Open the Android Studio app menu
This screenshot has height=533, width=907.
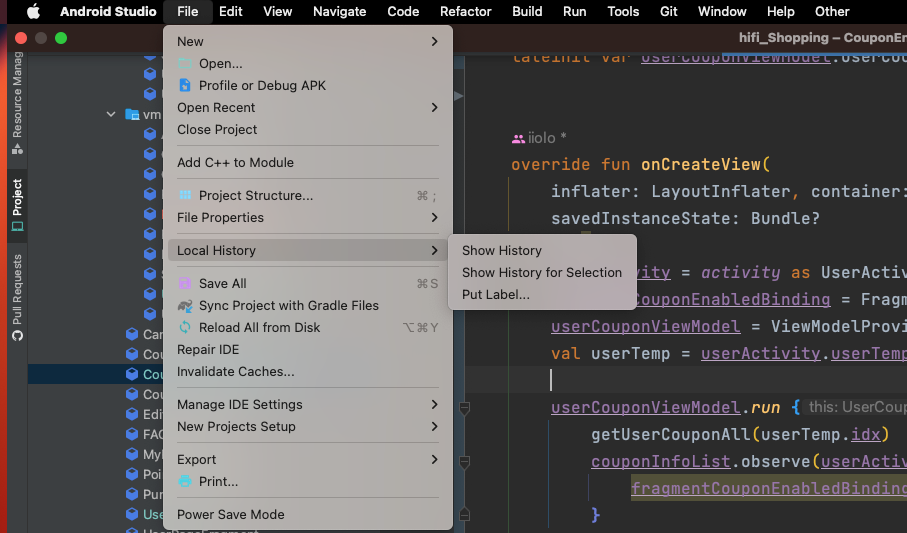pyautogui.click(x=108, y=12)
